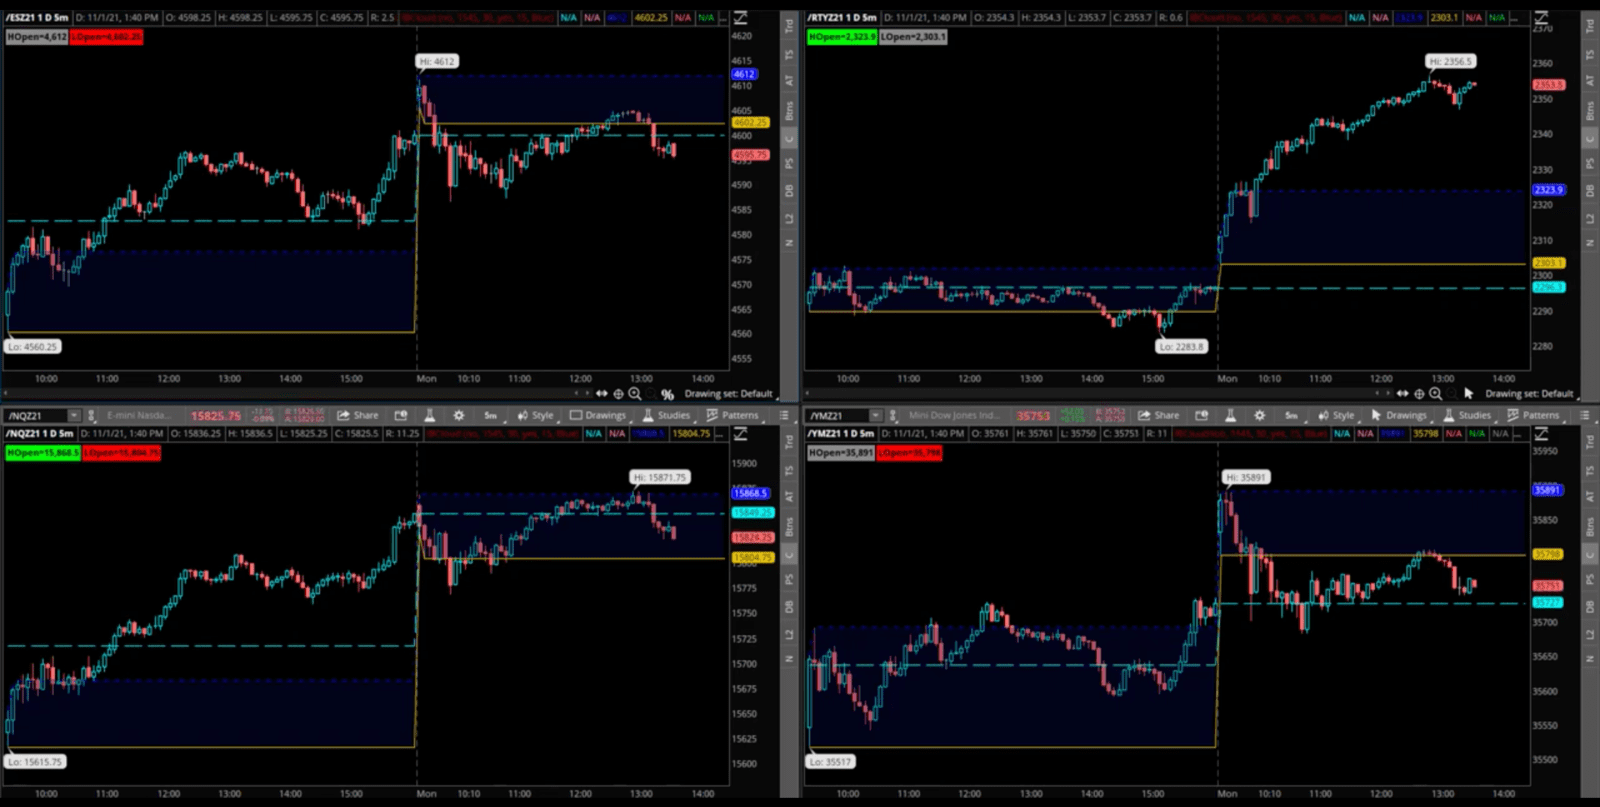
Task: Click the pan arrows icon under /RTY chart
Action: (x=1403, y=394)
